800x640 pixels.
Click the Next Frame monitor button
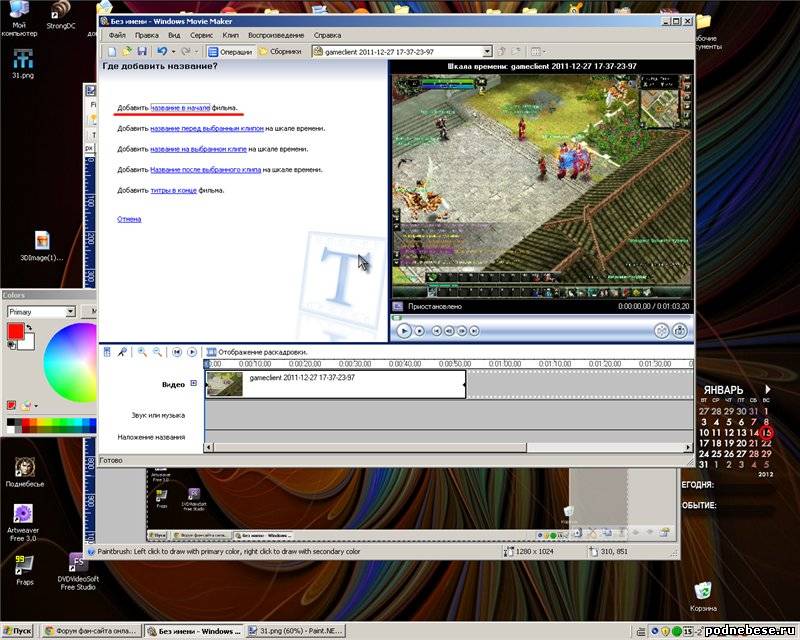point(462,331)
